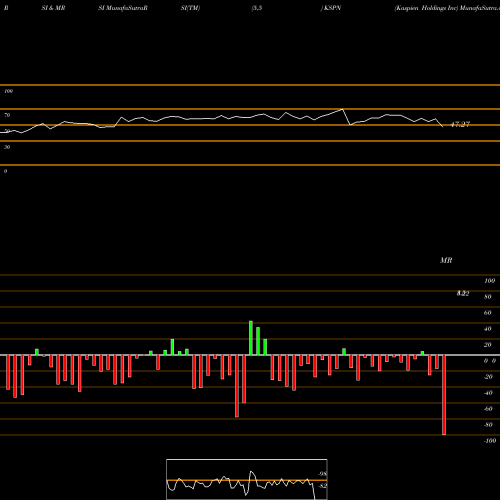The height and width of the screenshot is (500, 500).
Task: Select the tallest green MR bar
Action: (x=251, y=338)
